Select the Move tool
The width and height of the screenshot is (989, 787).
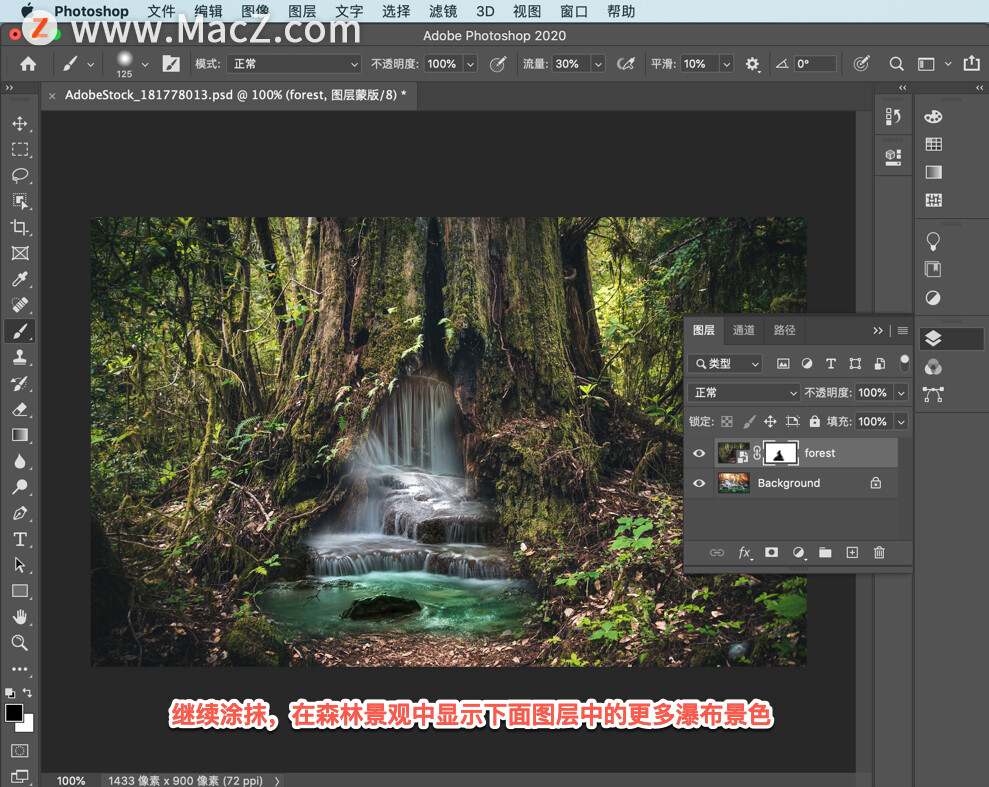(x=19, y=124)
